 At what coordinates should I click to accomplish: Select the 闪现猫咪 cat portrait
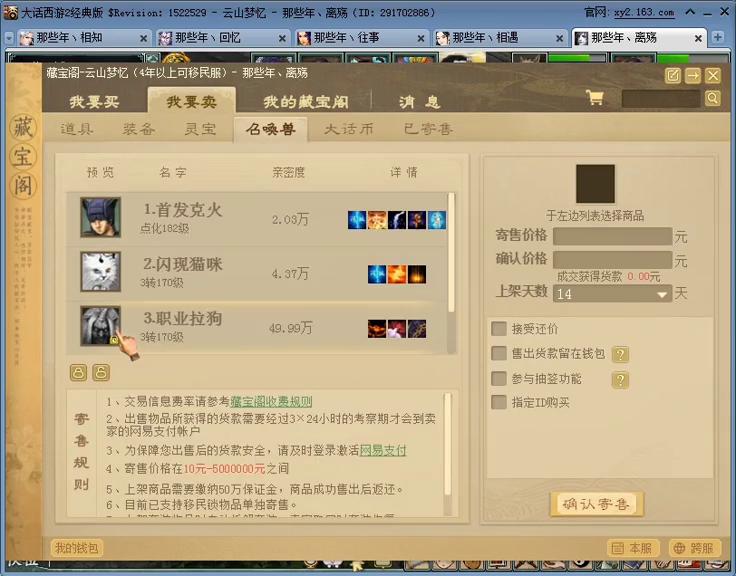point(100,272)
